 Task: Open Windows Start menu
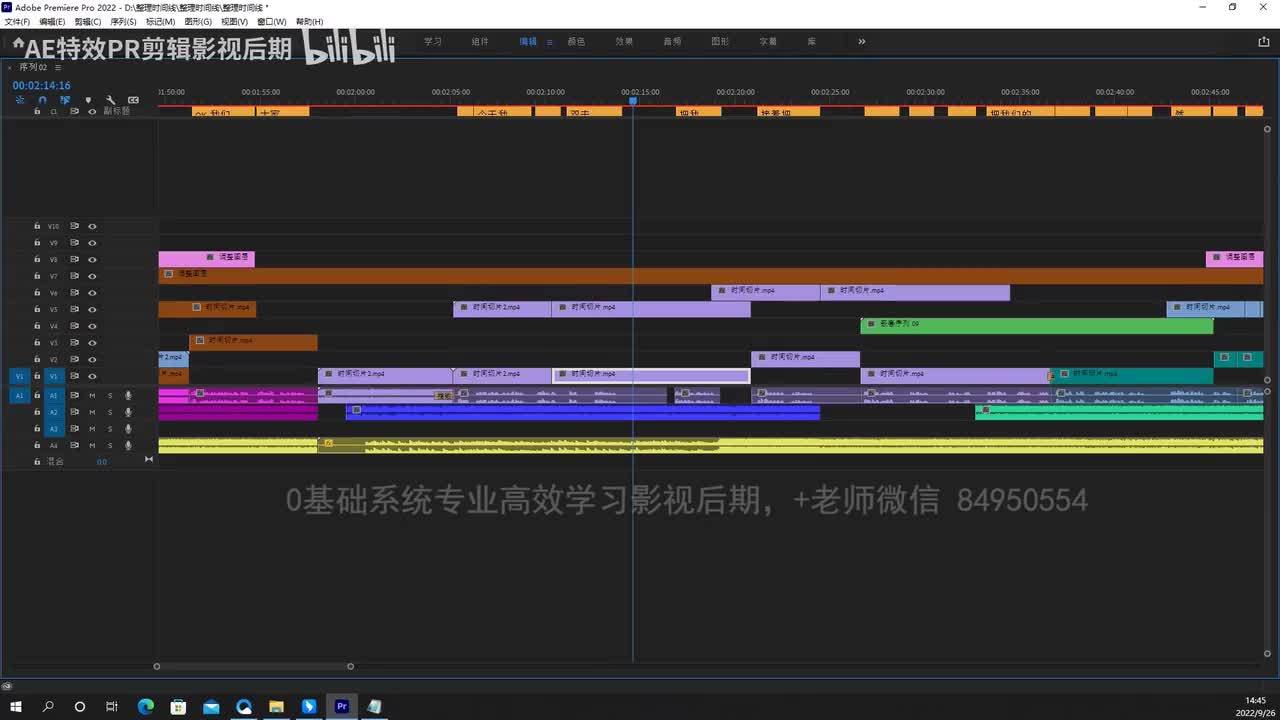[16, 706]
